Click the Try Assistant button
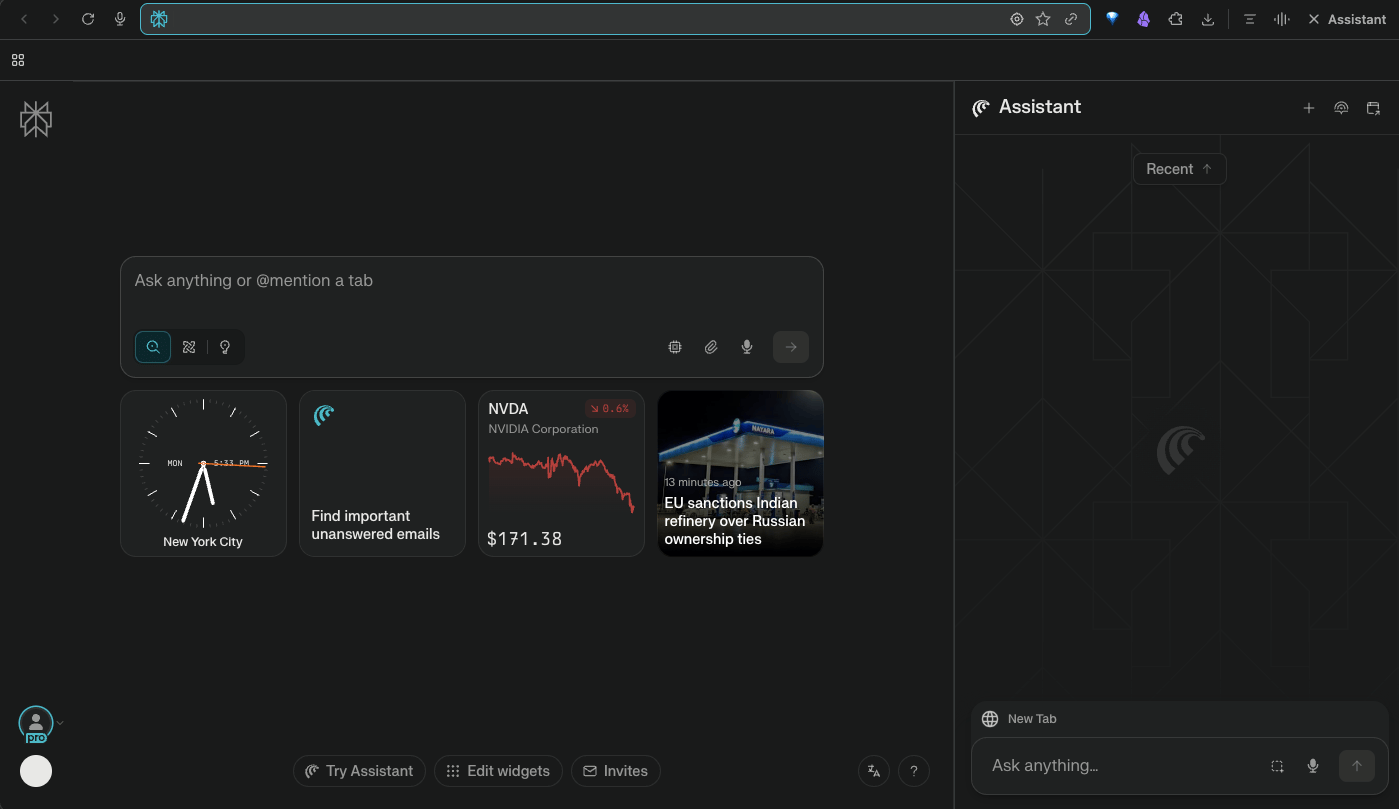Viewport: 1399px width, 809px height. point(359,771)
